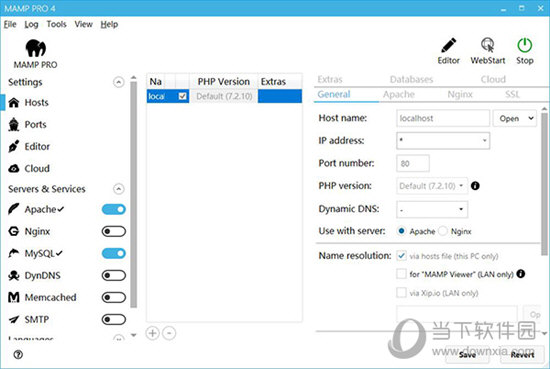
Task: Toggle the Apache server switch
Action: point(114,209)
